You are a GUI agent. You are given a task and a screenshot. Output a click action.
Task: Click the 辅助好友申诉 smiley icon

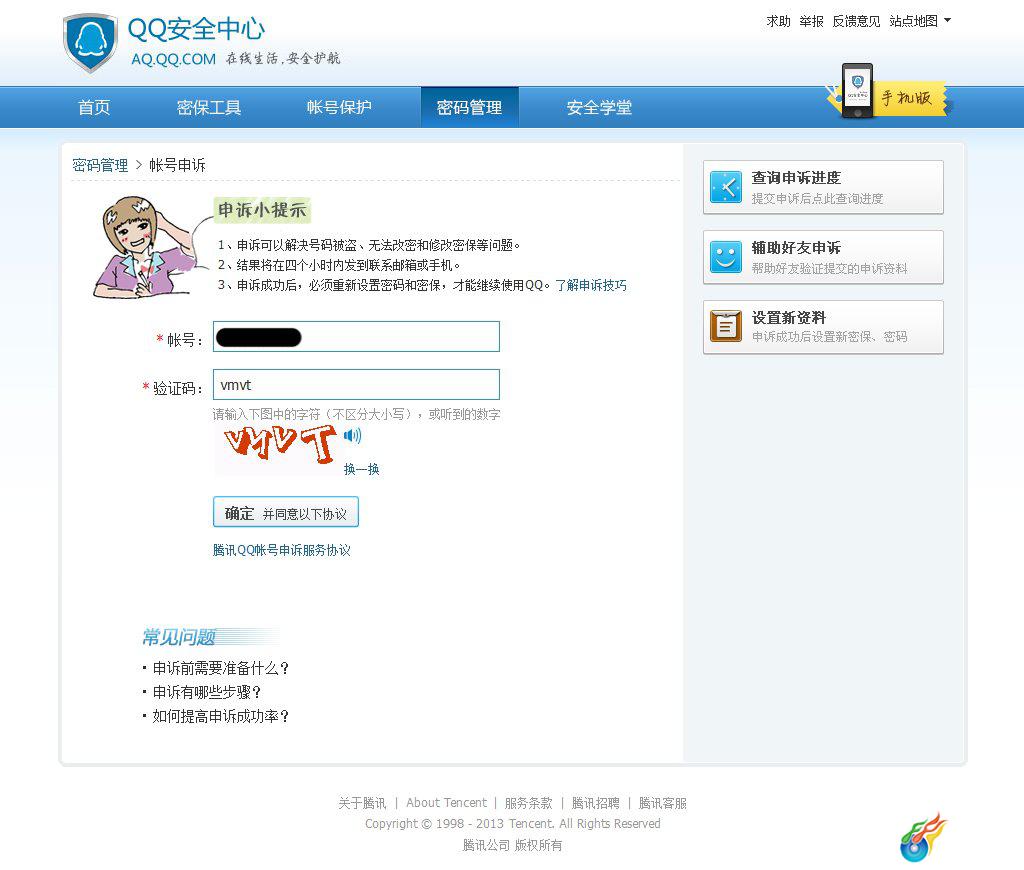pyautogui.click(x=726, y=257)
